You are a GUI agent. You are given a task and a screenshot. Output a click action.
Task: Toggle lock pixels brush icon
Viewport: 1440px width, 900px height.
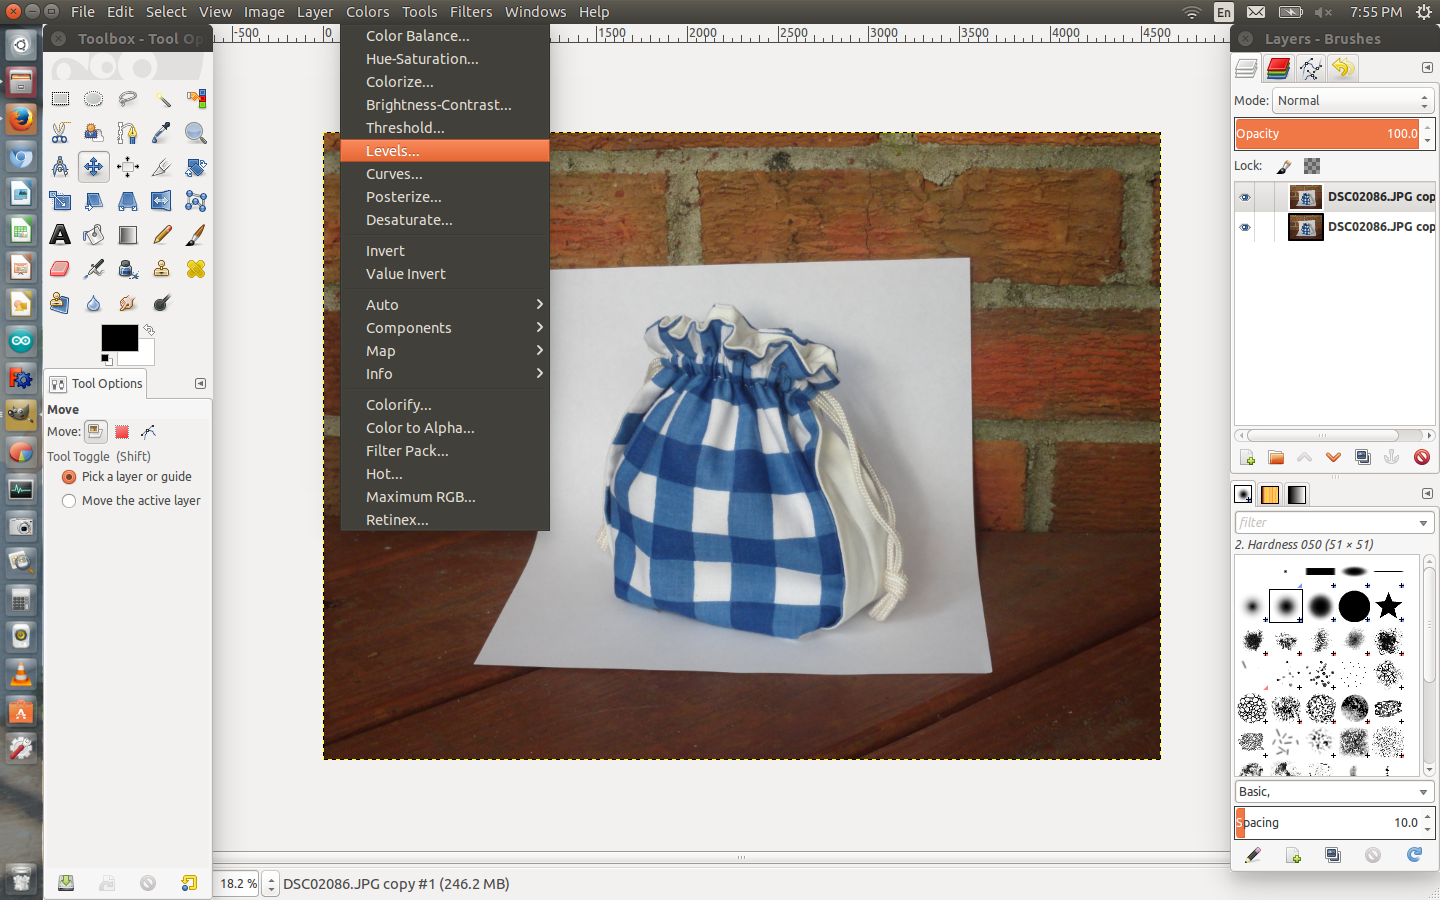point(1285,166)
